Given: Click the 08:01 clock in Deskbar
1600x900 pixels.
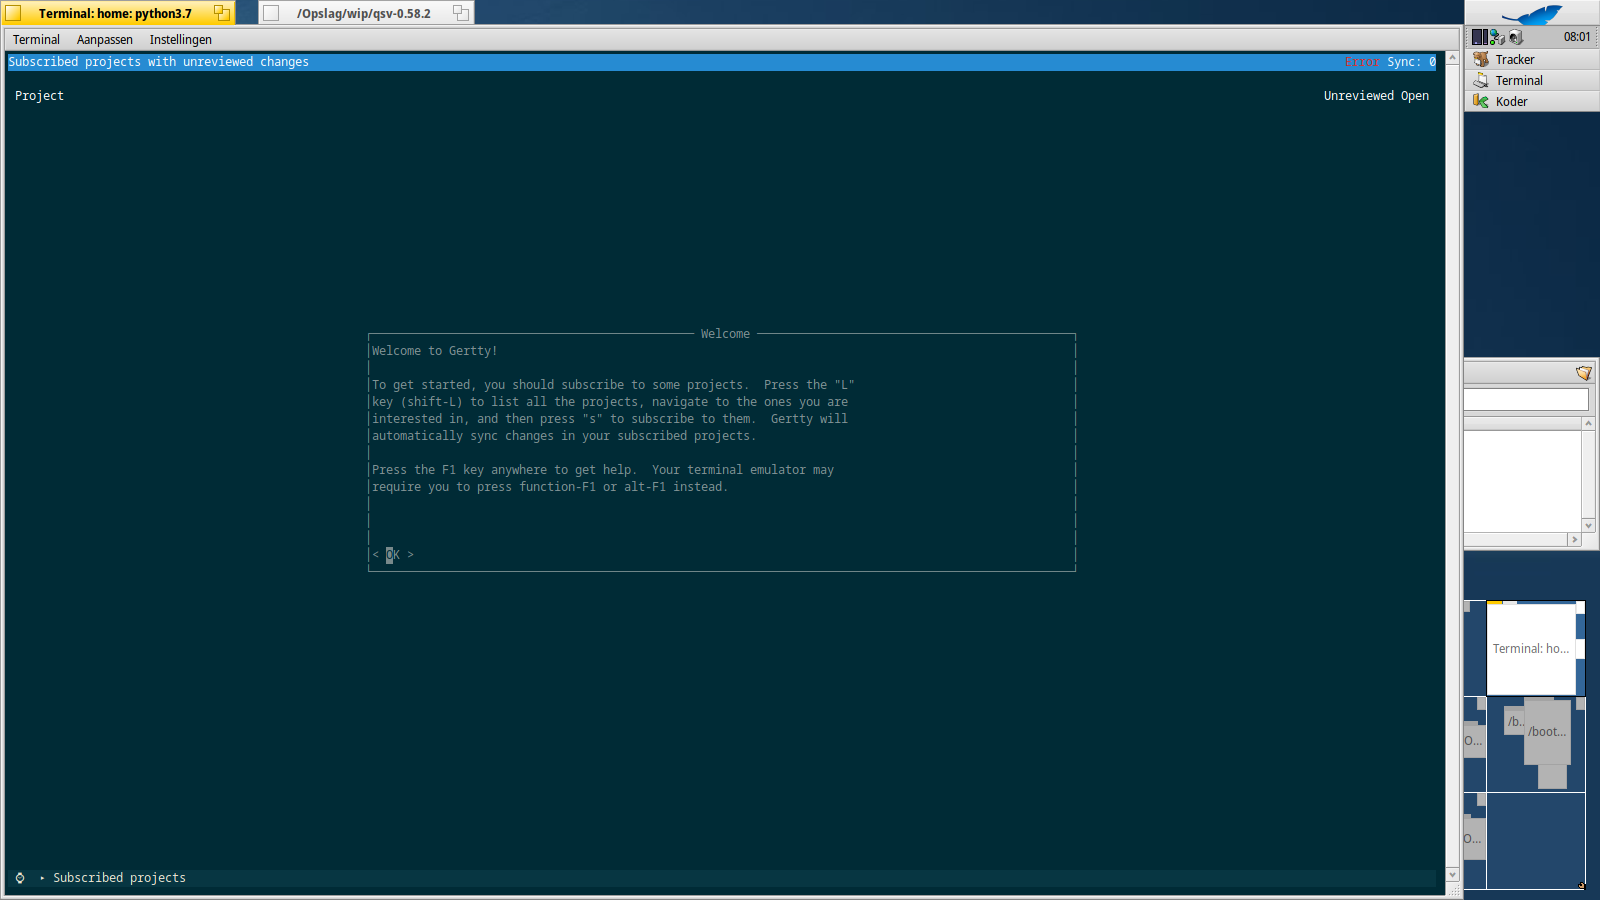Looking at the screenshot, I should tap(1577, 37).
